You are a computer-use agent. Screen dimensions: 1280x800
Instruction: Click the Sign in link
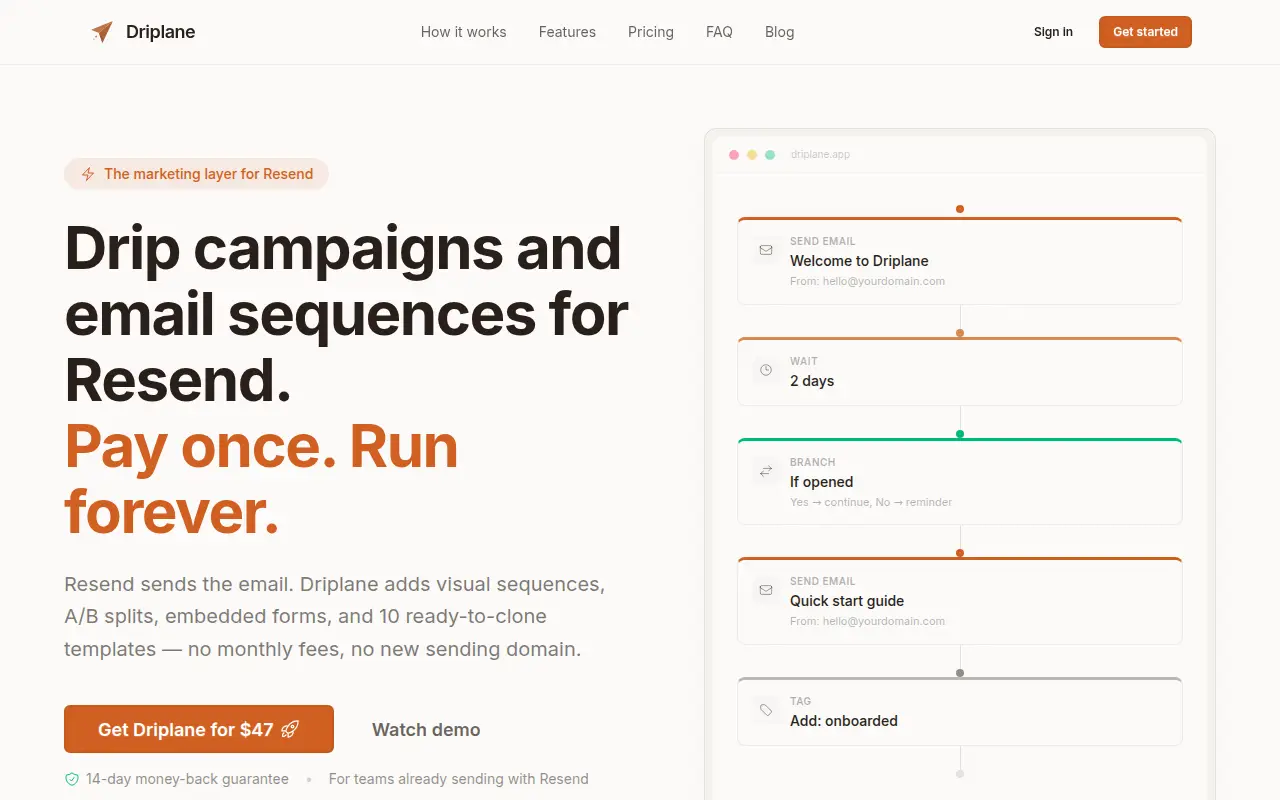pos(1053,32)
